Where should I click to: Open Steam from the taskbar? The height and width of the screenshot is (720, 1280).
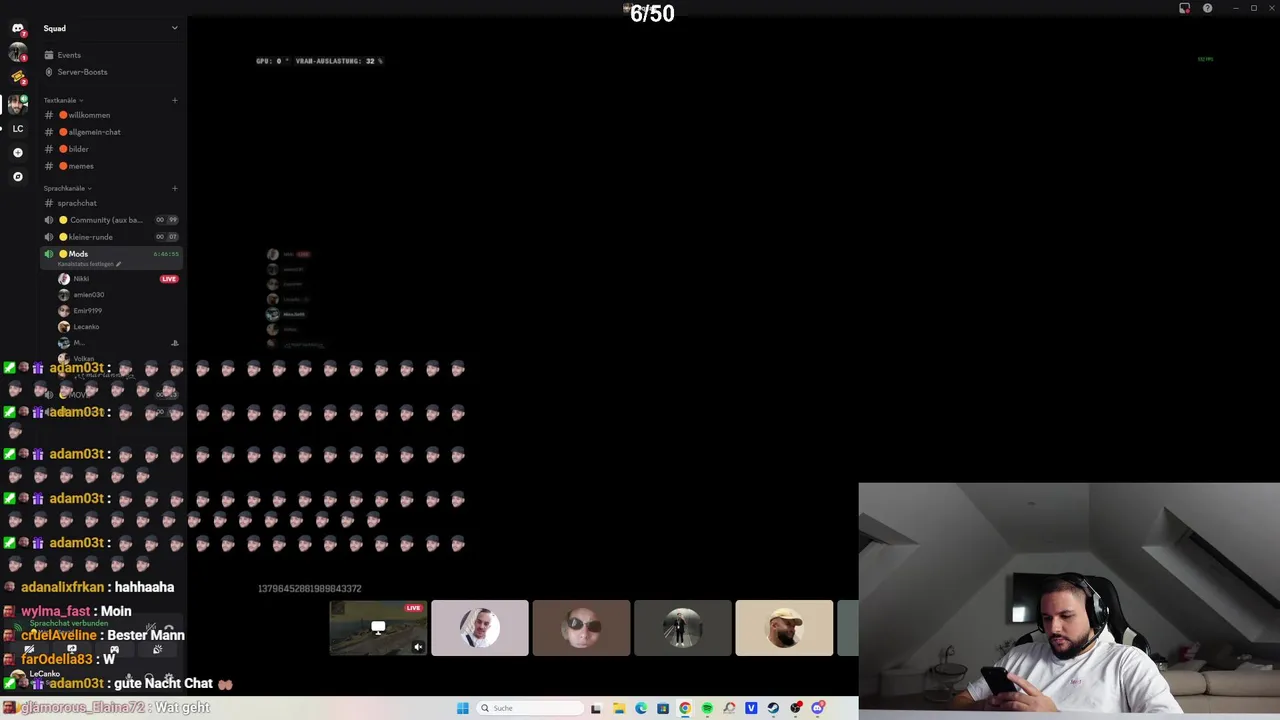[773, 708]
